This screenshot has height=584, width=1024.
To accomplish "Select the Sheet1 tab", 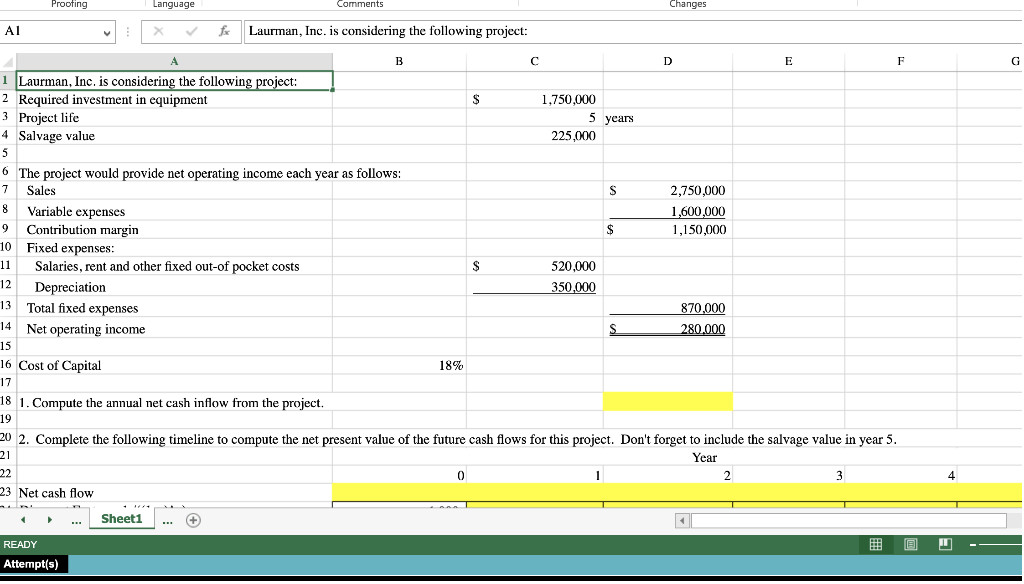I will point(121,519).
